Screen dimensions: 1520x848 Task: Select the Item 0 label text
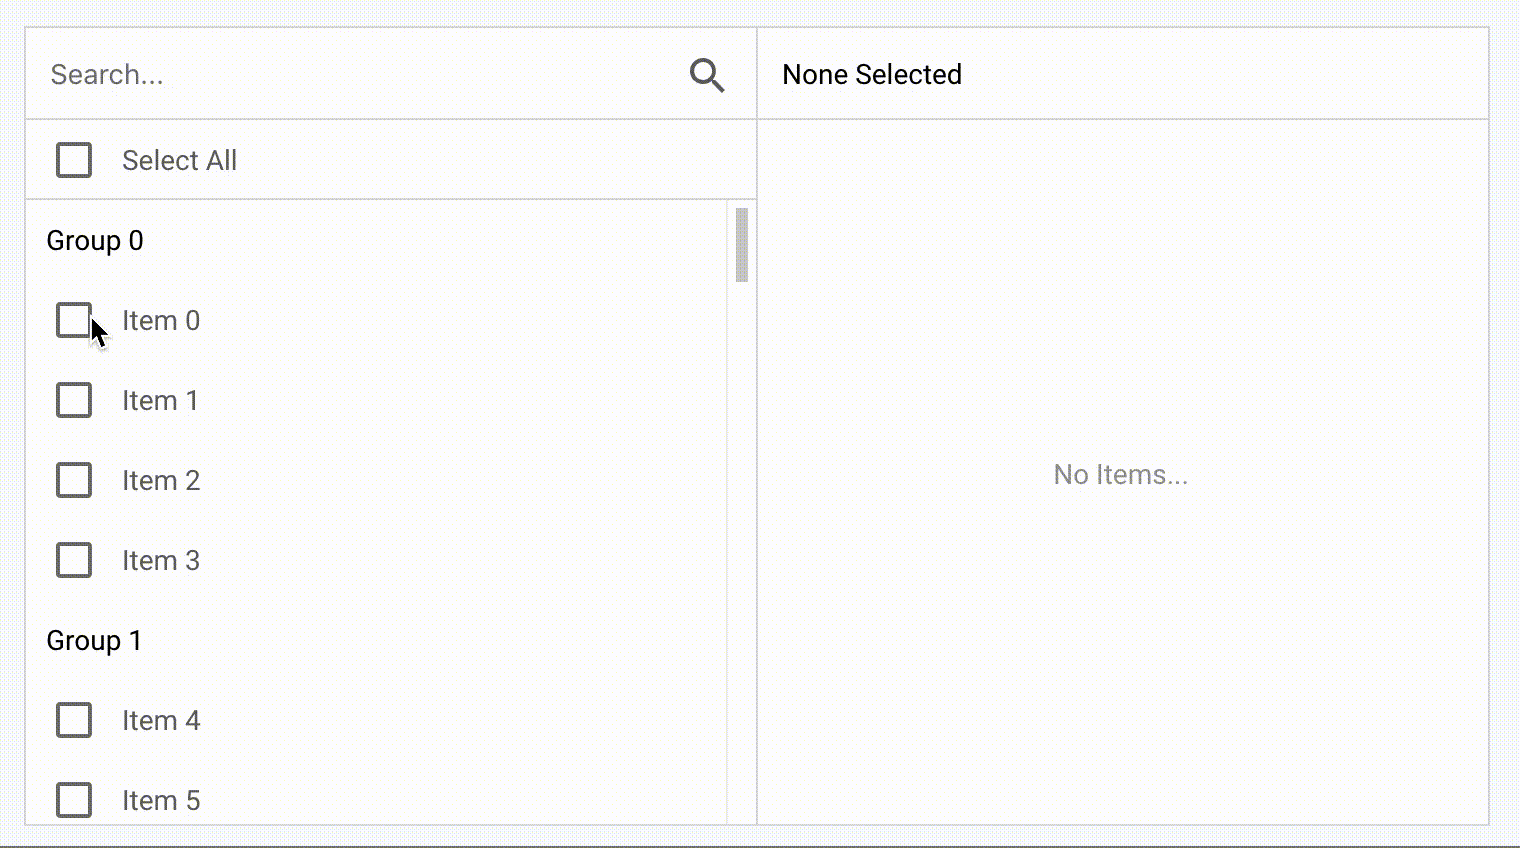(x=160, y=320)
